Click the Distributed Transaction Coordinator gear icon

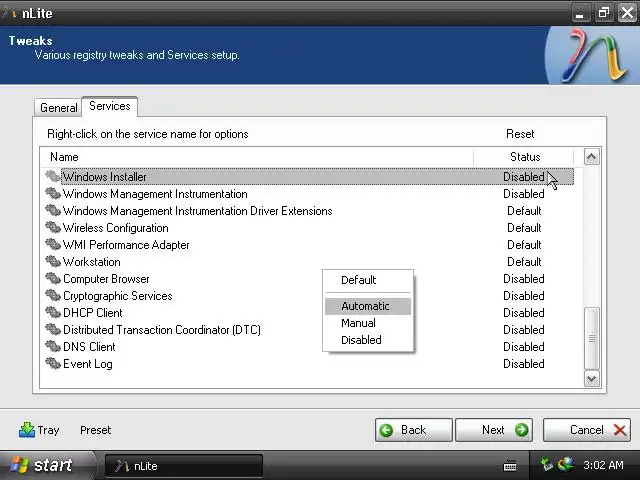tap(53, 329)
